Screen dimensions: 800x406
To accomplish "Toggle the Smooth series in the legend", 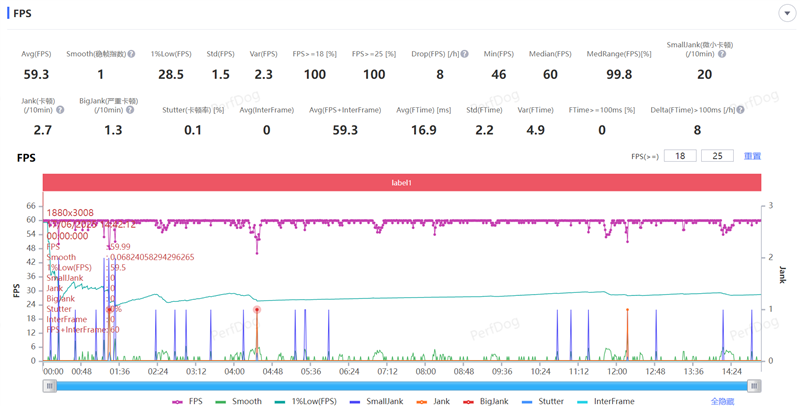I will (x=241, y=401).
